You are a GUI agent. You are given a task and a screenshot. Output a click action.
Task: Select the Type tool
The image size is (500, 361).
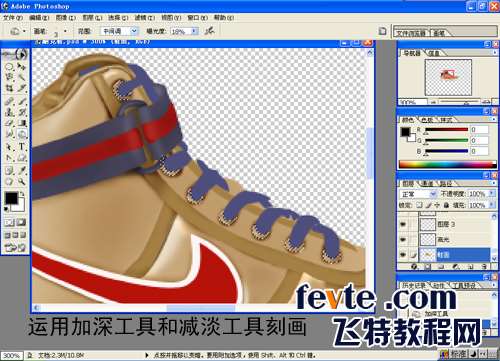pyautogui.click(x=22, y=147)
